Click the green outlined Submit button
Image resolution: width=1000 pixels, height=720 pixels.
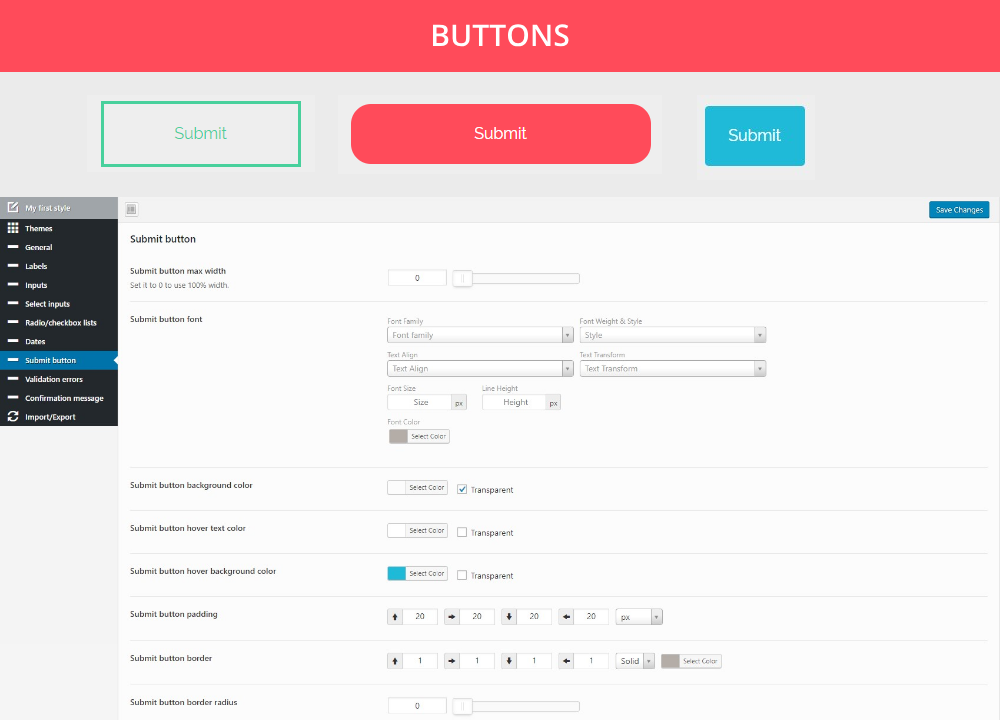[x=201, y=134]
